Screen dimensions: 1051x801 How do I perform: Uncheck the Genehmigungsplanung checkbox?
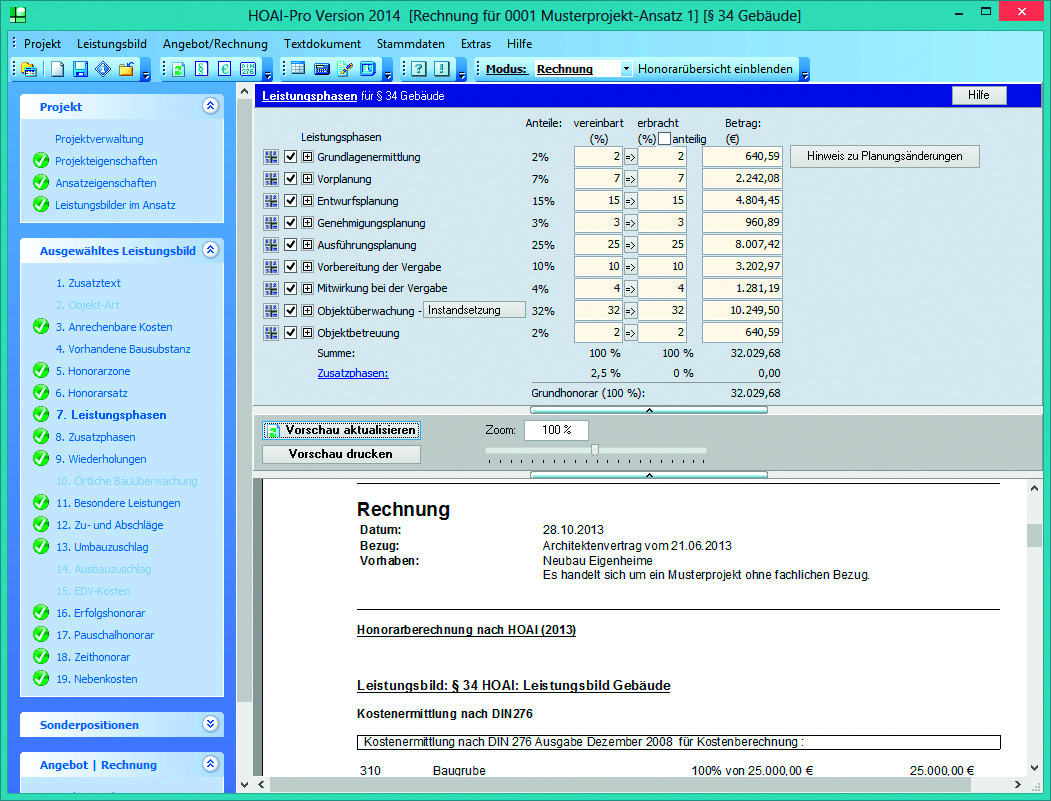[x=290, y=223]
